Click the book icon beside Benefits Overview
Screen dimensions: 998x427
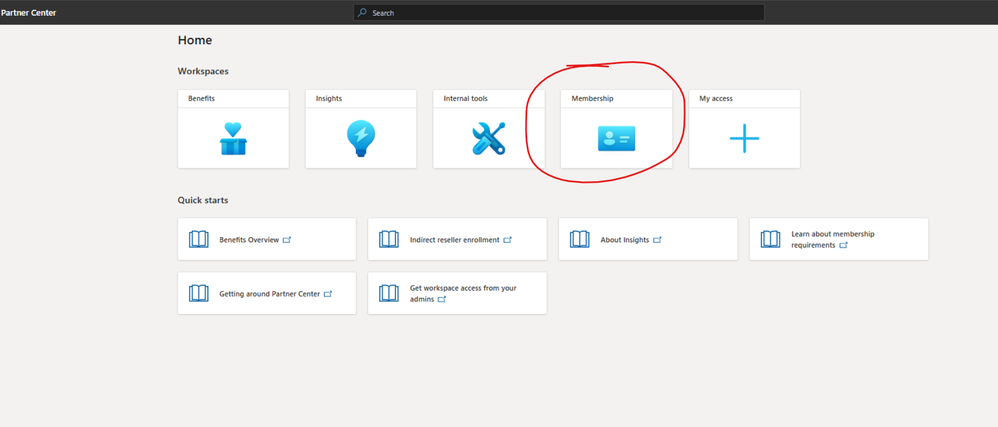click(x=199, y=239)
